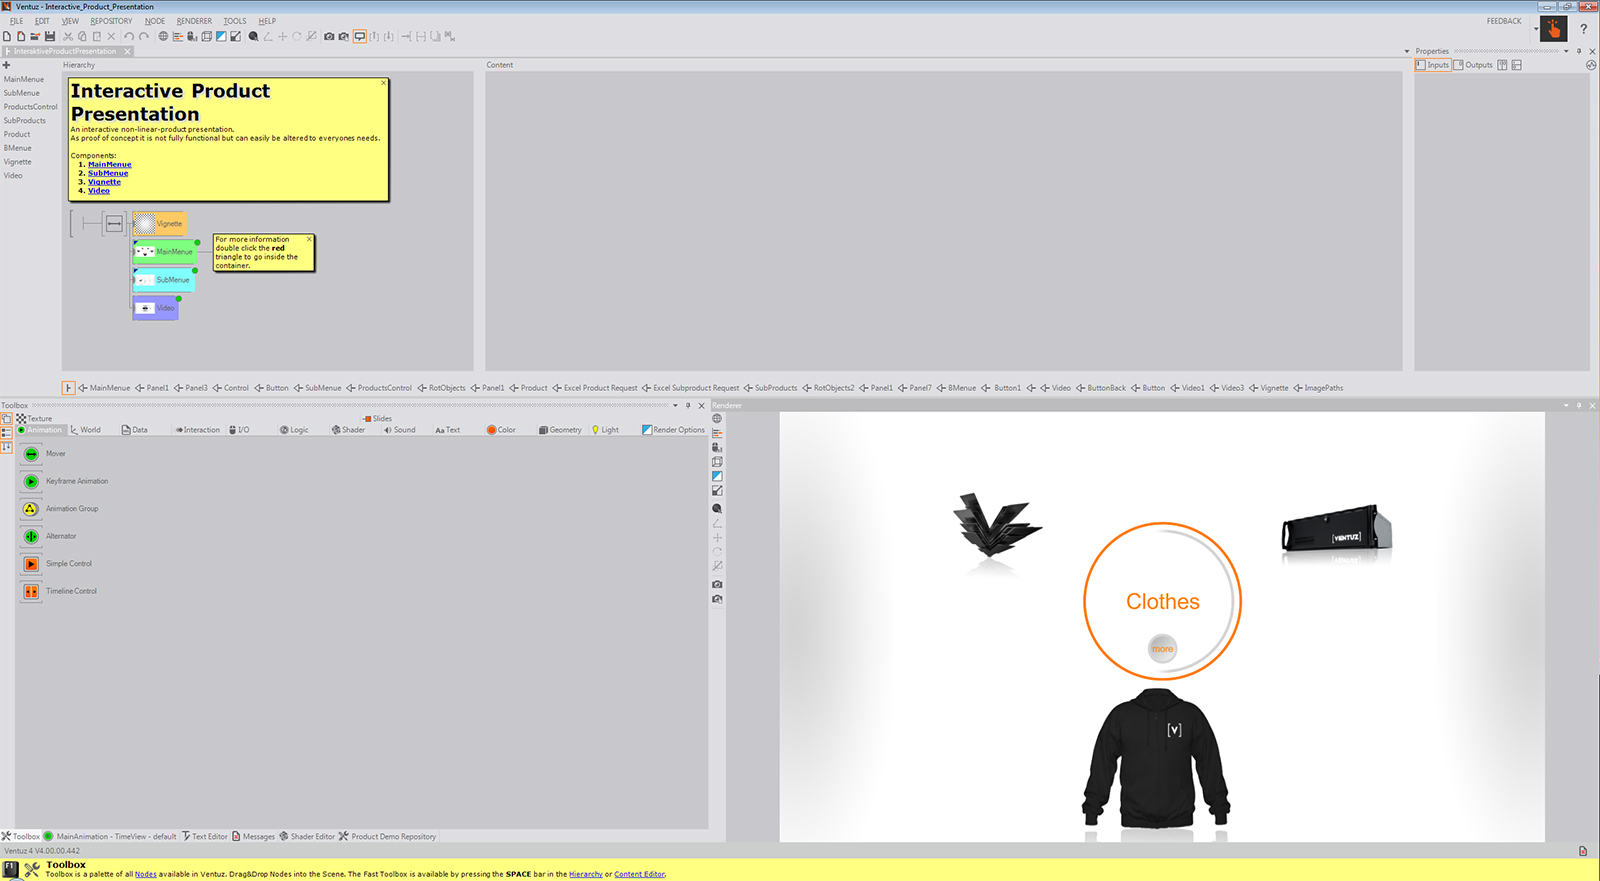The width and height of the screenshot is (1600, 881).
Task: Select the Keyframe Animation node icon
Action: click(31, 482)
